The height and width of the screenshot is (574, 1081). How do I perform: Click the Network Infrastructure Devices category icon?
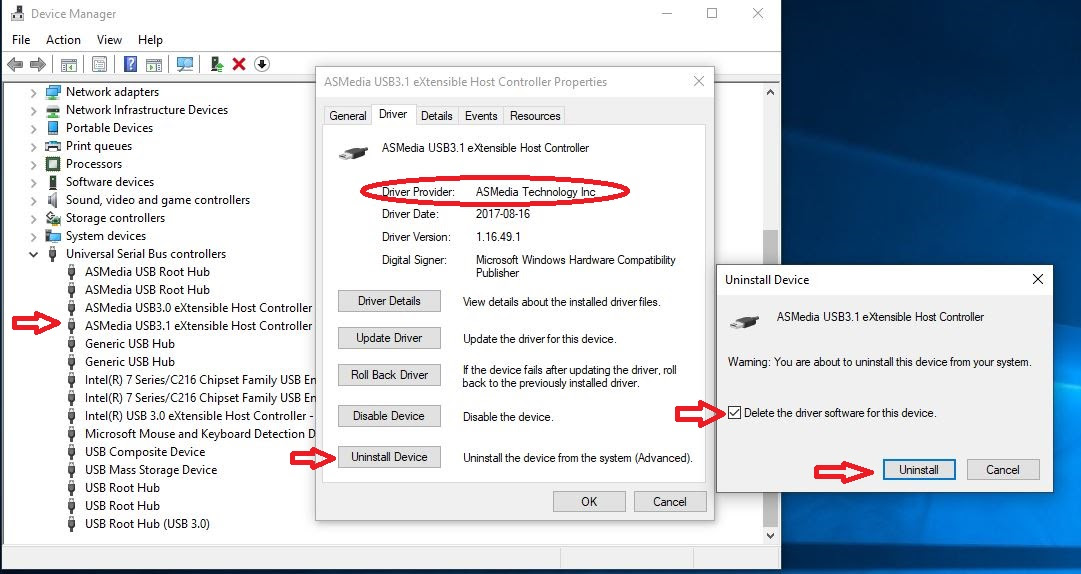point(53,110)
